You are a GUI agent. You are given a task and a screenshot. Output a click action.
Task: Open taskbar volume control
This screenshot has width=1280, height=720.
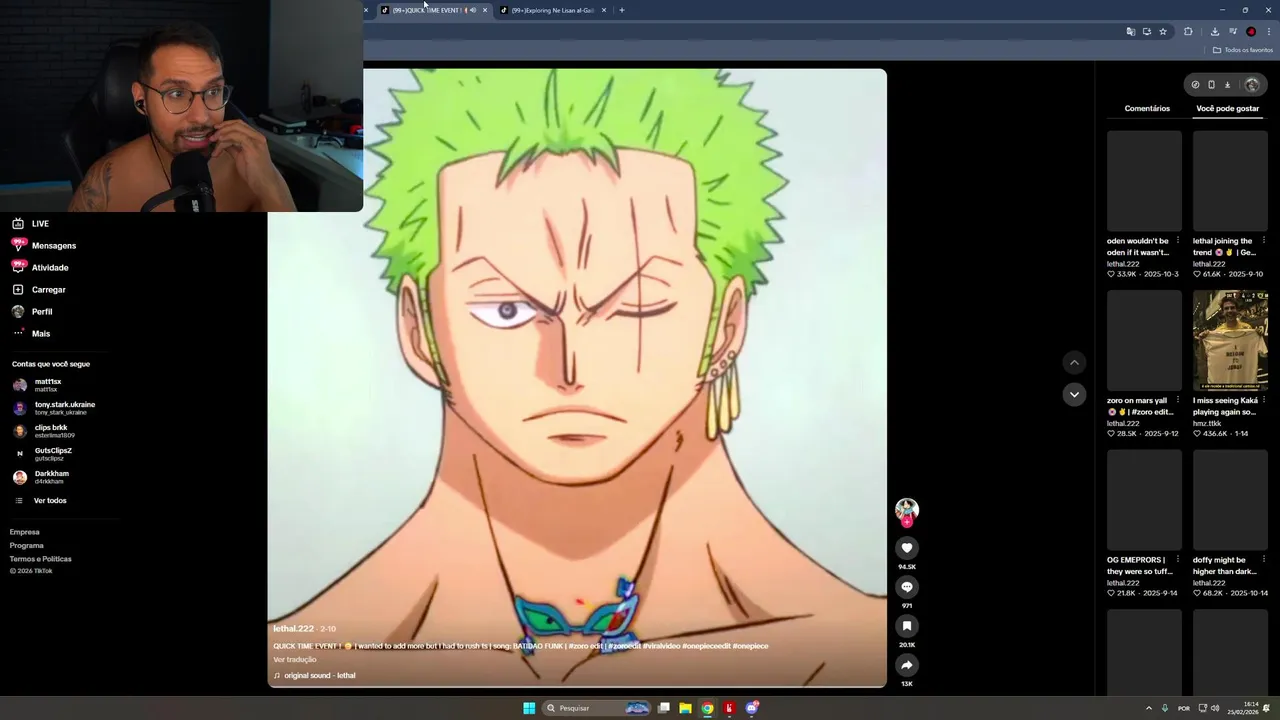tap(1215, 708)
